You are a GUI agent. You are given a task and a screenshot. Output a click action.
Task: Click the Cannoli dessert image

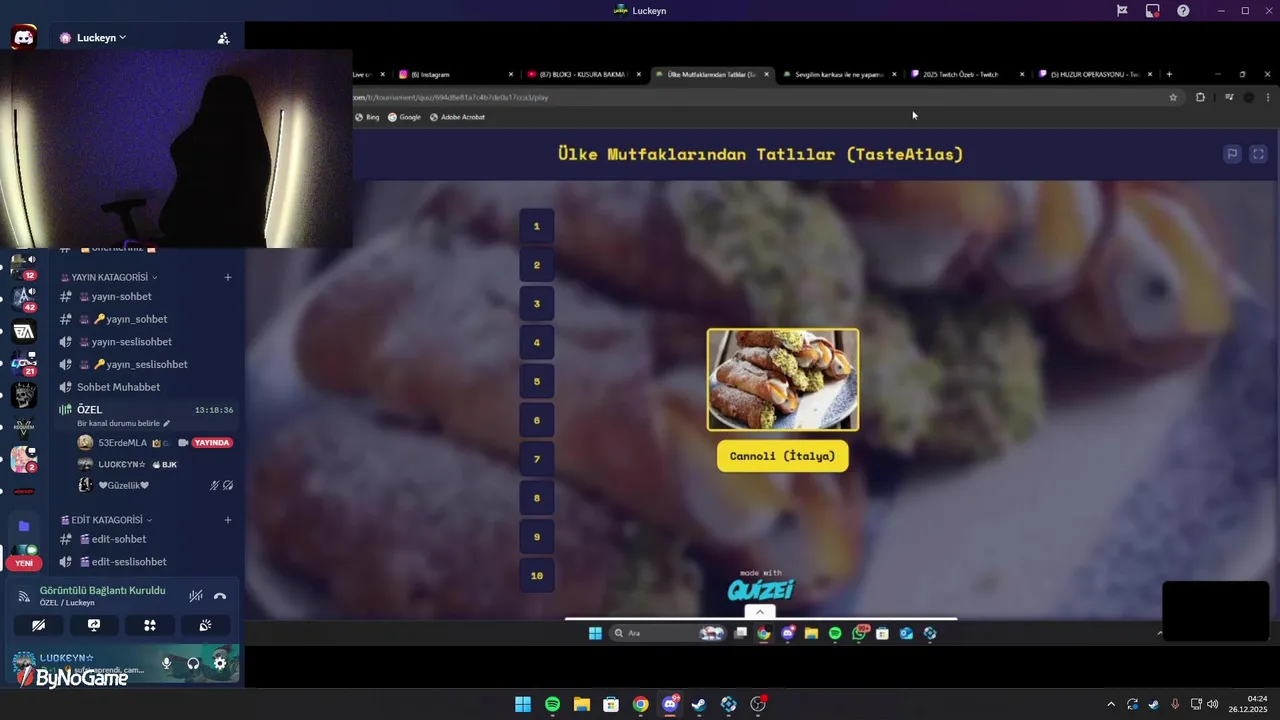[783, 380]
